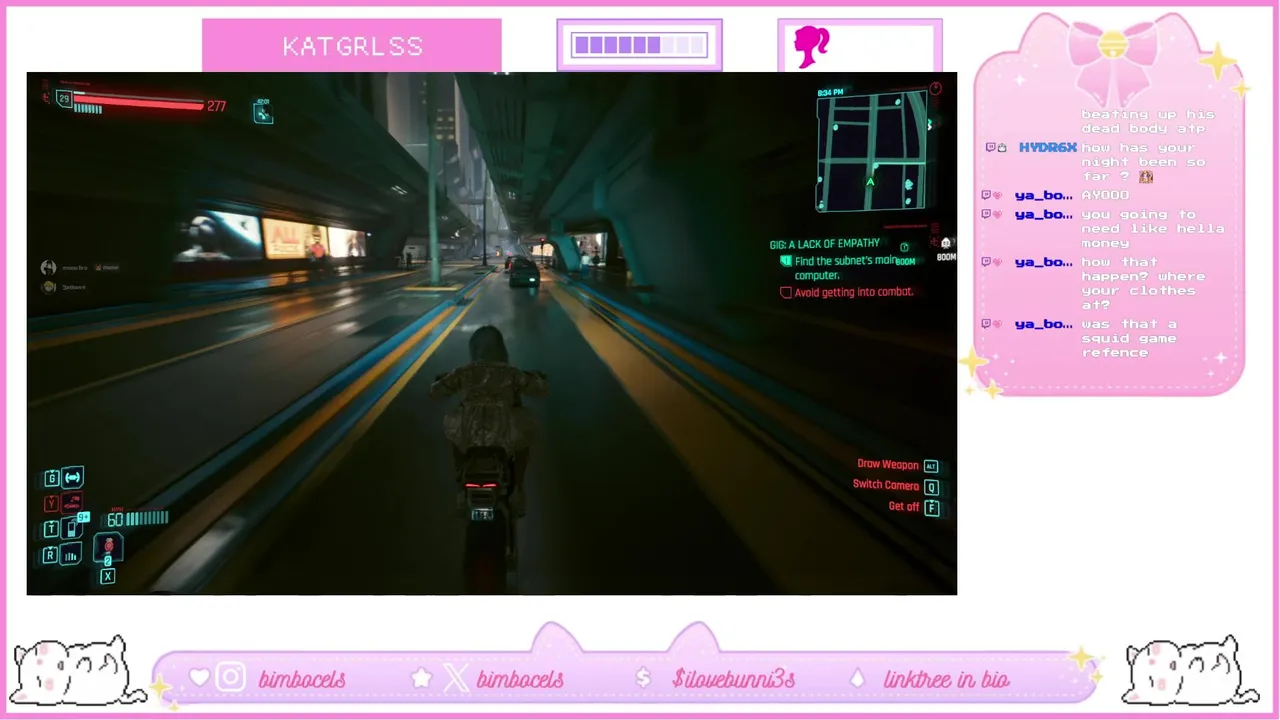Click the badge icons beside HYDR6X

pyautogui.click(x=997, y=148)
